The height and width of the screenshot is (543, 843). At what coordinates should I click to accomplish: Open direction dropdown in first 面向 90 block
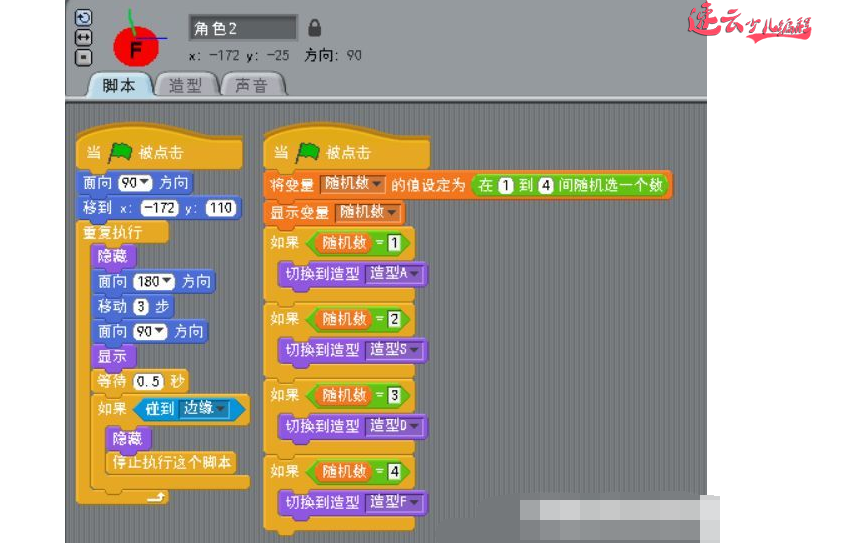(144, 183)
